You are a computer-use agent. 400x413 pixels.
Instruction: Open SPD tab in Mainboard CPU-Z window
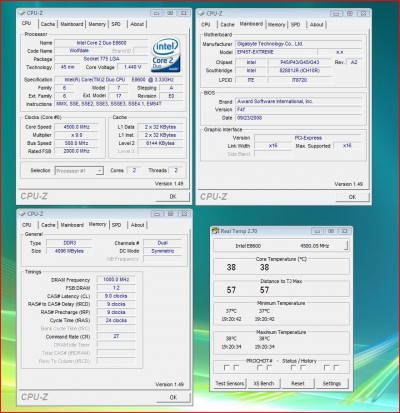[x=295, y=25]
